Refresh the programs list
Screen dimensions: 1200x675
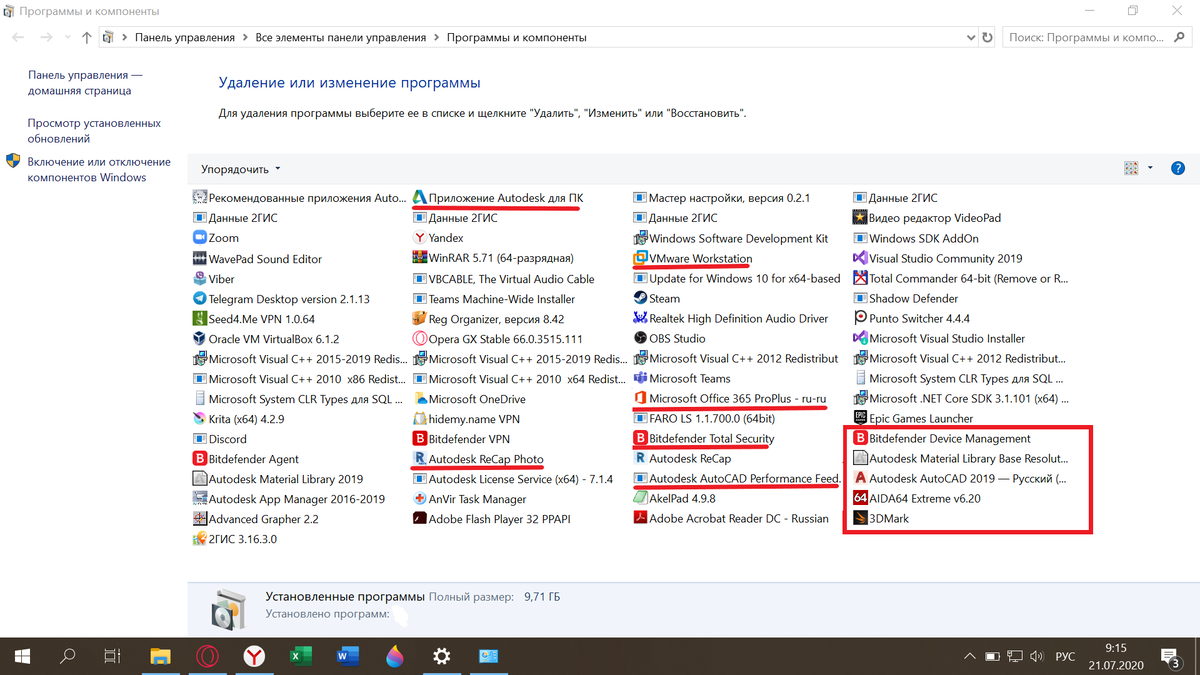click(x=988, y=38)
